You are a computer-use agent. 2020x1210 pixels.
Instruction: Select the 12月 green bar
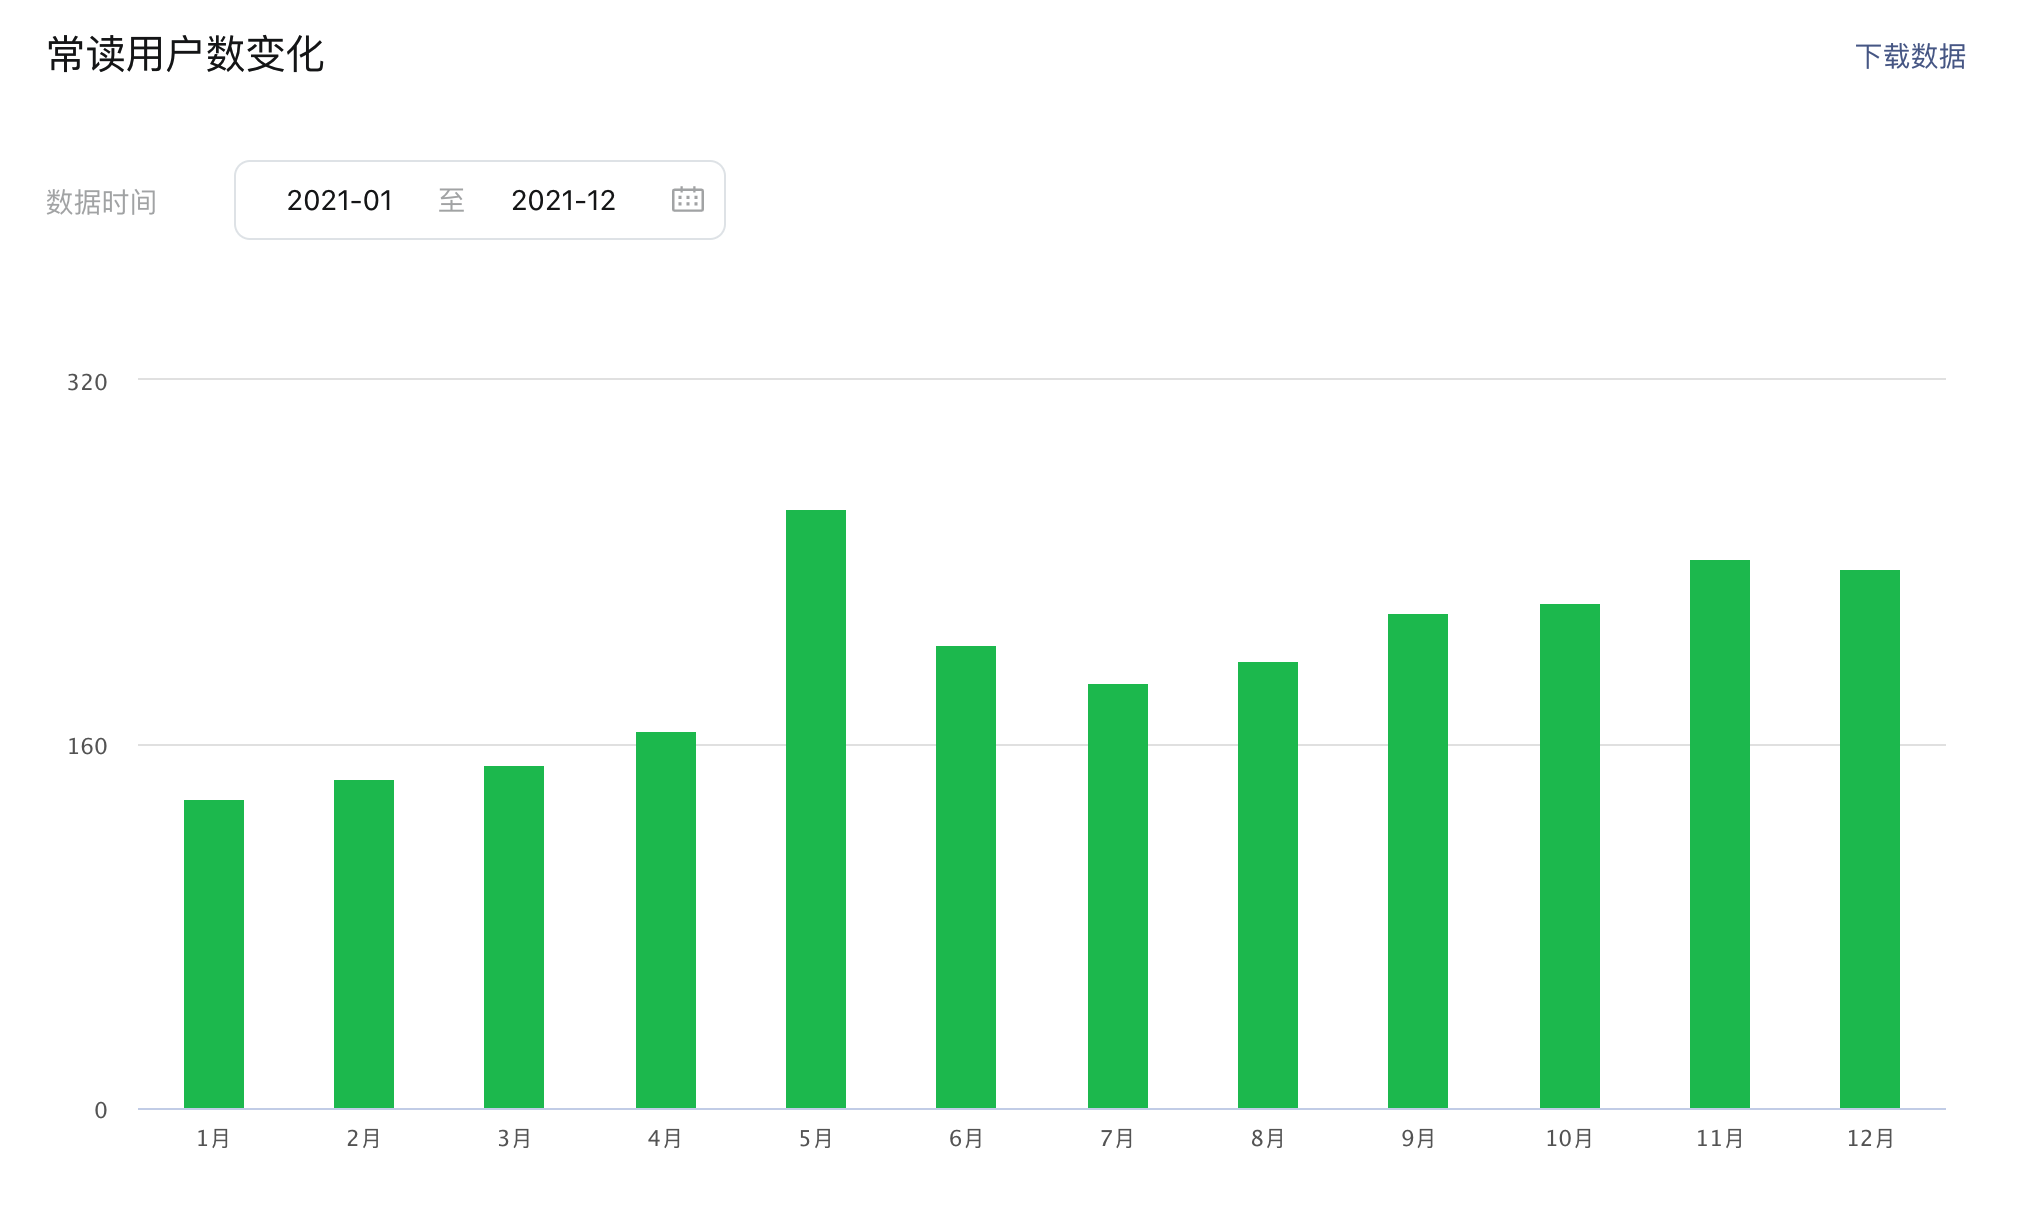click(x=1870, y=839)
